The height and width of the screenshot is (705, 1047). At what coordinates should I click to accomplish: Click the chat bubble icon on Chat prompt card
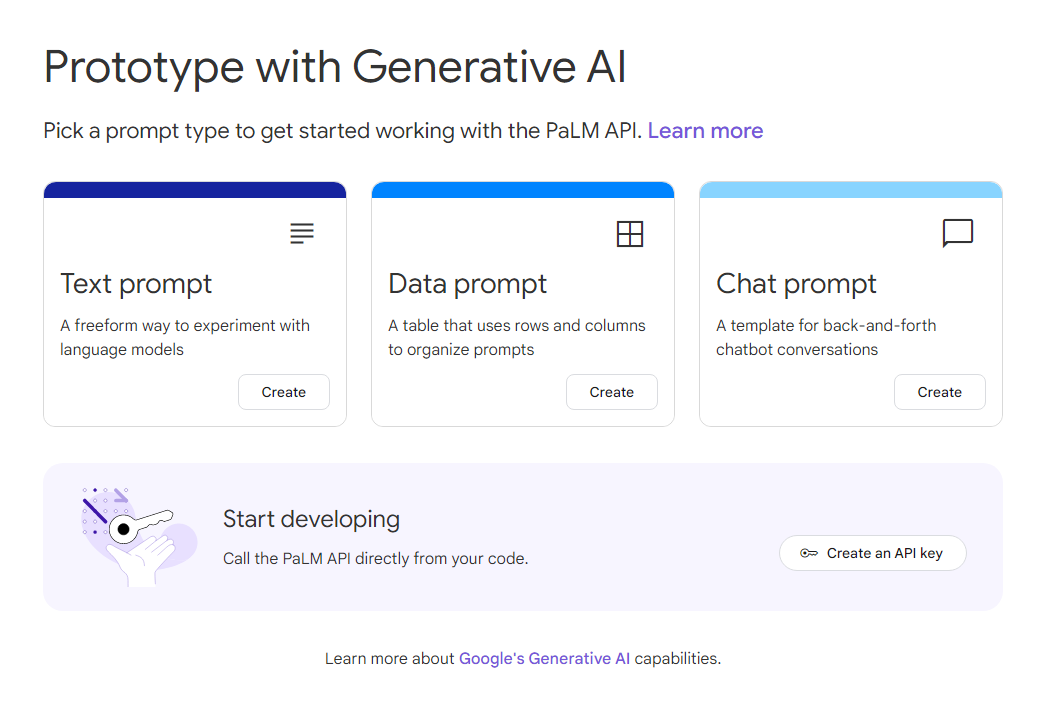pos(958,233)
